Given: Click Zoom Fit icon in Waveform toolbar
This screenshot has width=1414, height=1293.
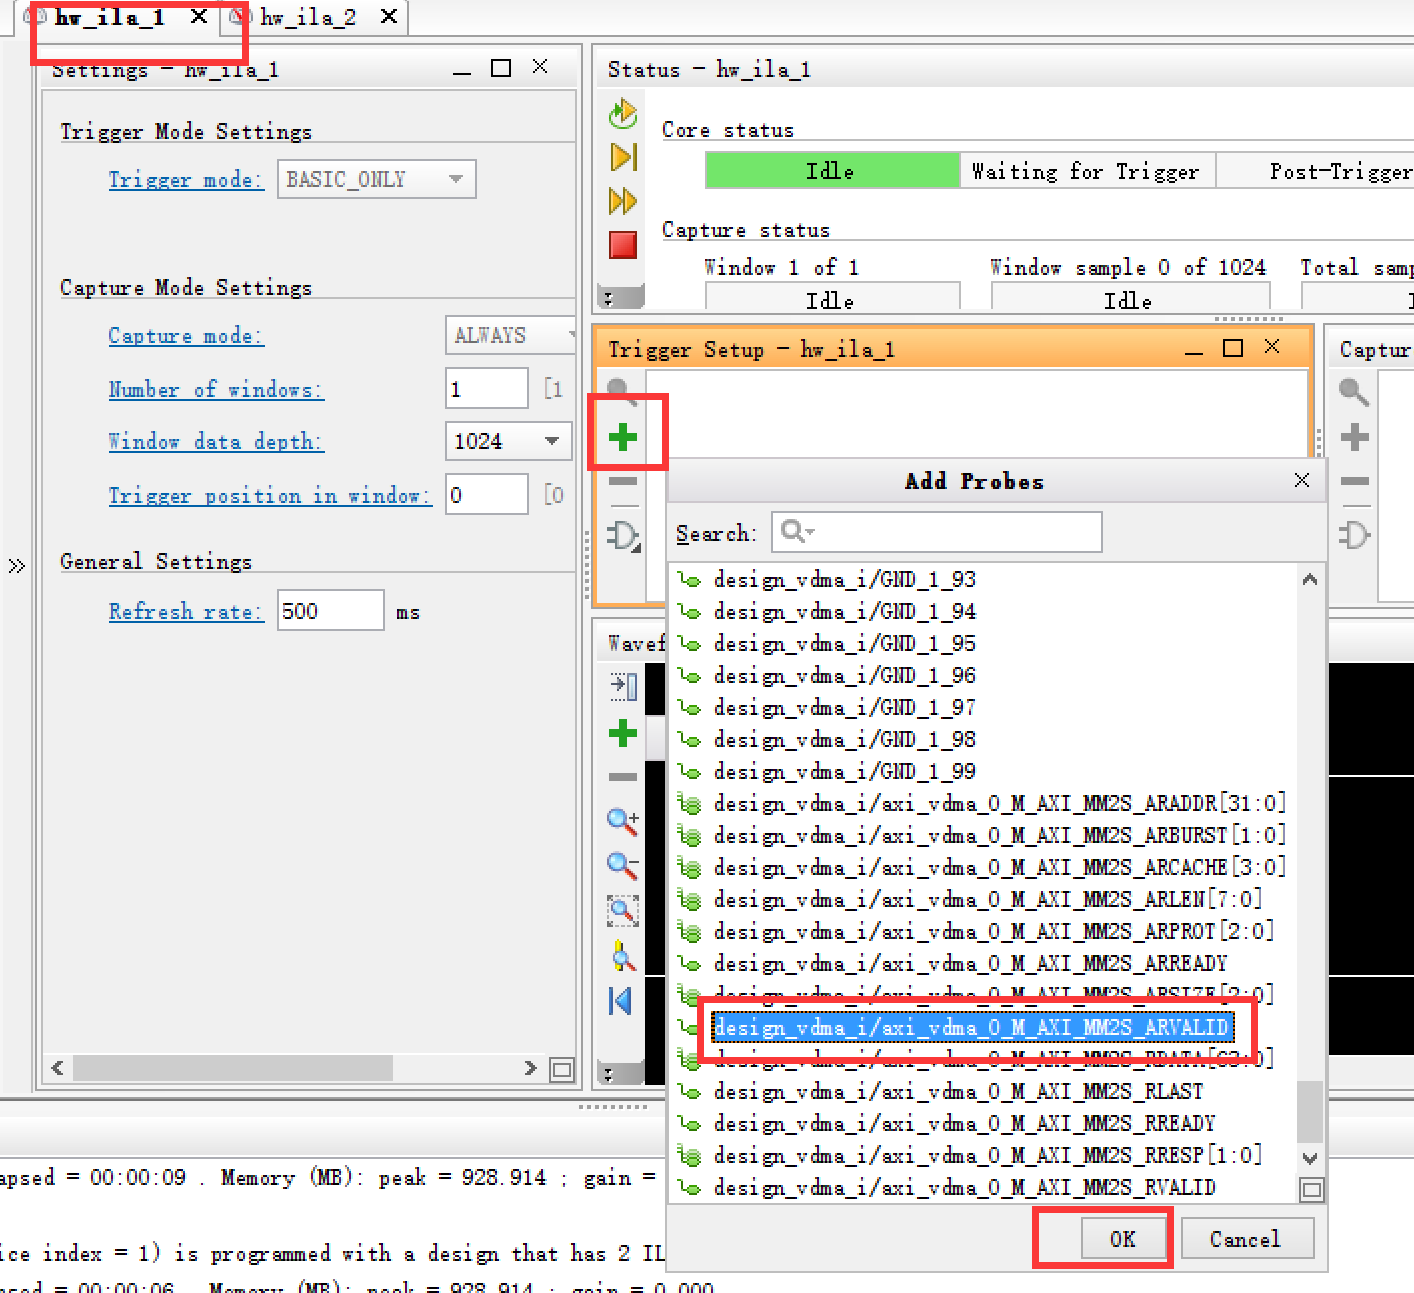Looking at the screenshot, I should (x=623, y=909).
